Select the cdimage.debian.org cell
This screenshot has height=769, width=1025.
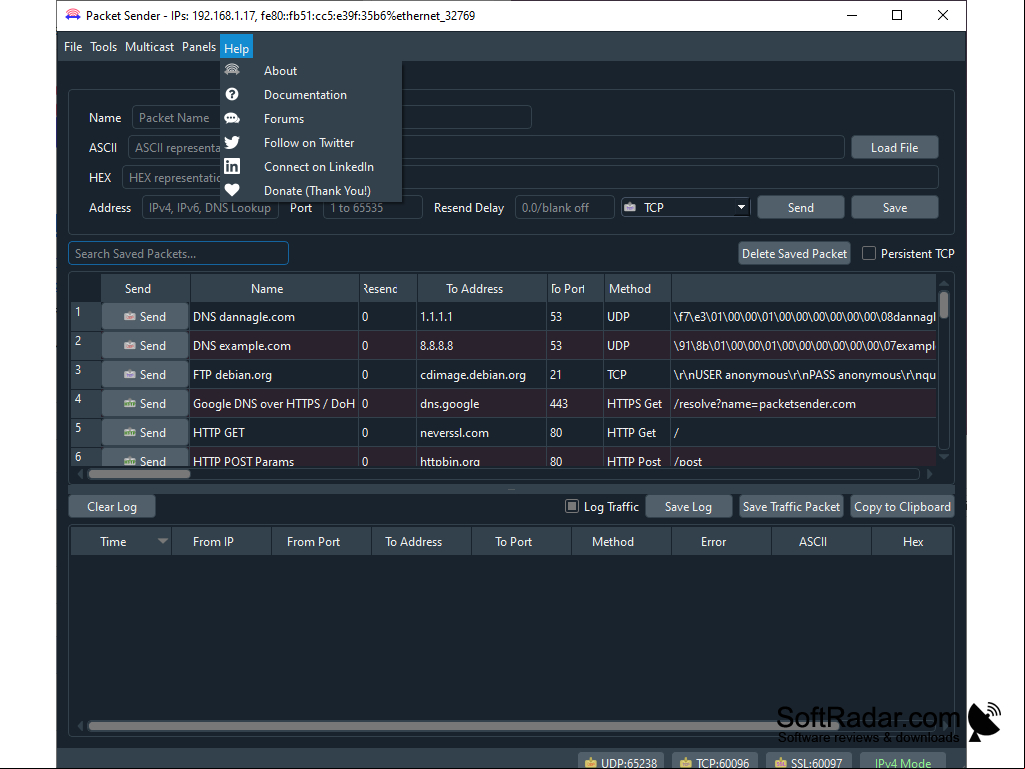(482, 375)
